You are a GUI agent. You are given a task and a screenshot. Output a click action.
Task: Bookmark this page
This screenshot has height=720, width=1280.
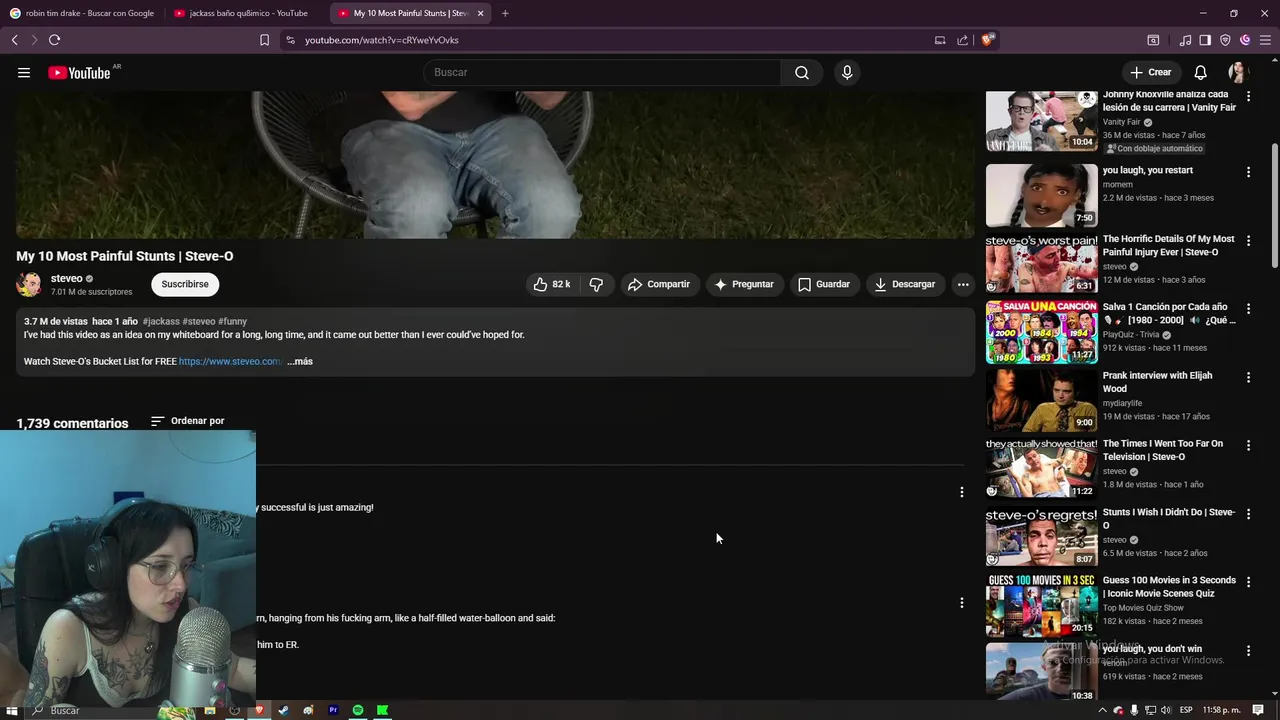(x=264, y=40)
